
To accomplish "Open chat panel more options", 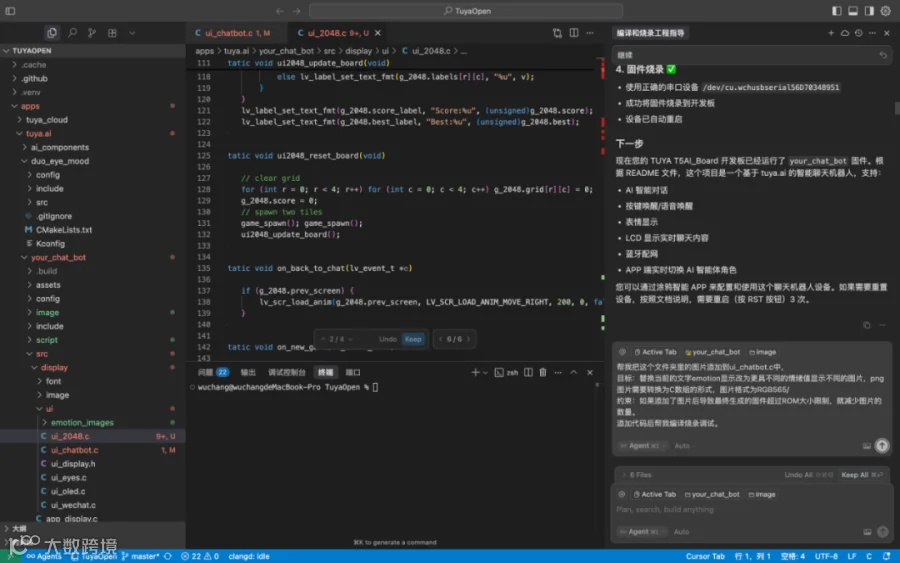I will pyautogui.click(x=872, y=33).
